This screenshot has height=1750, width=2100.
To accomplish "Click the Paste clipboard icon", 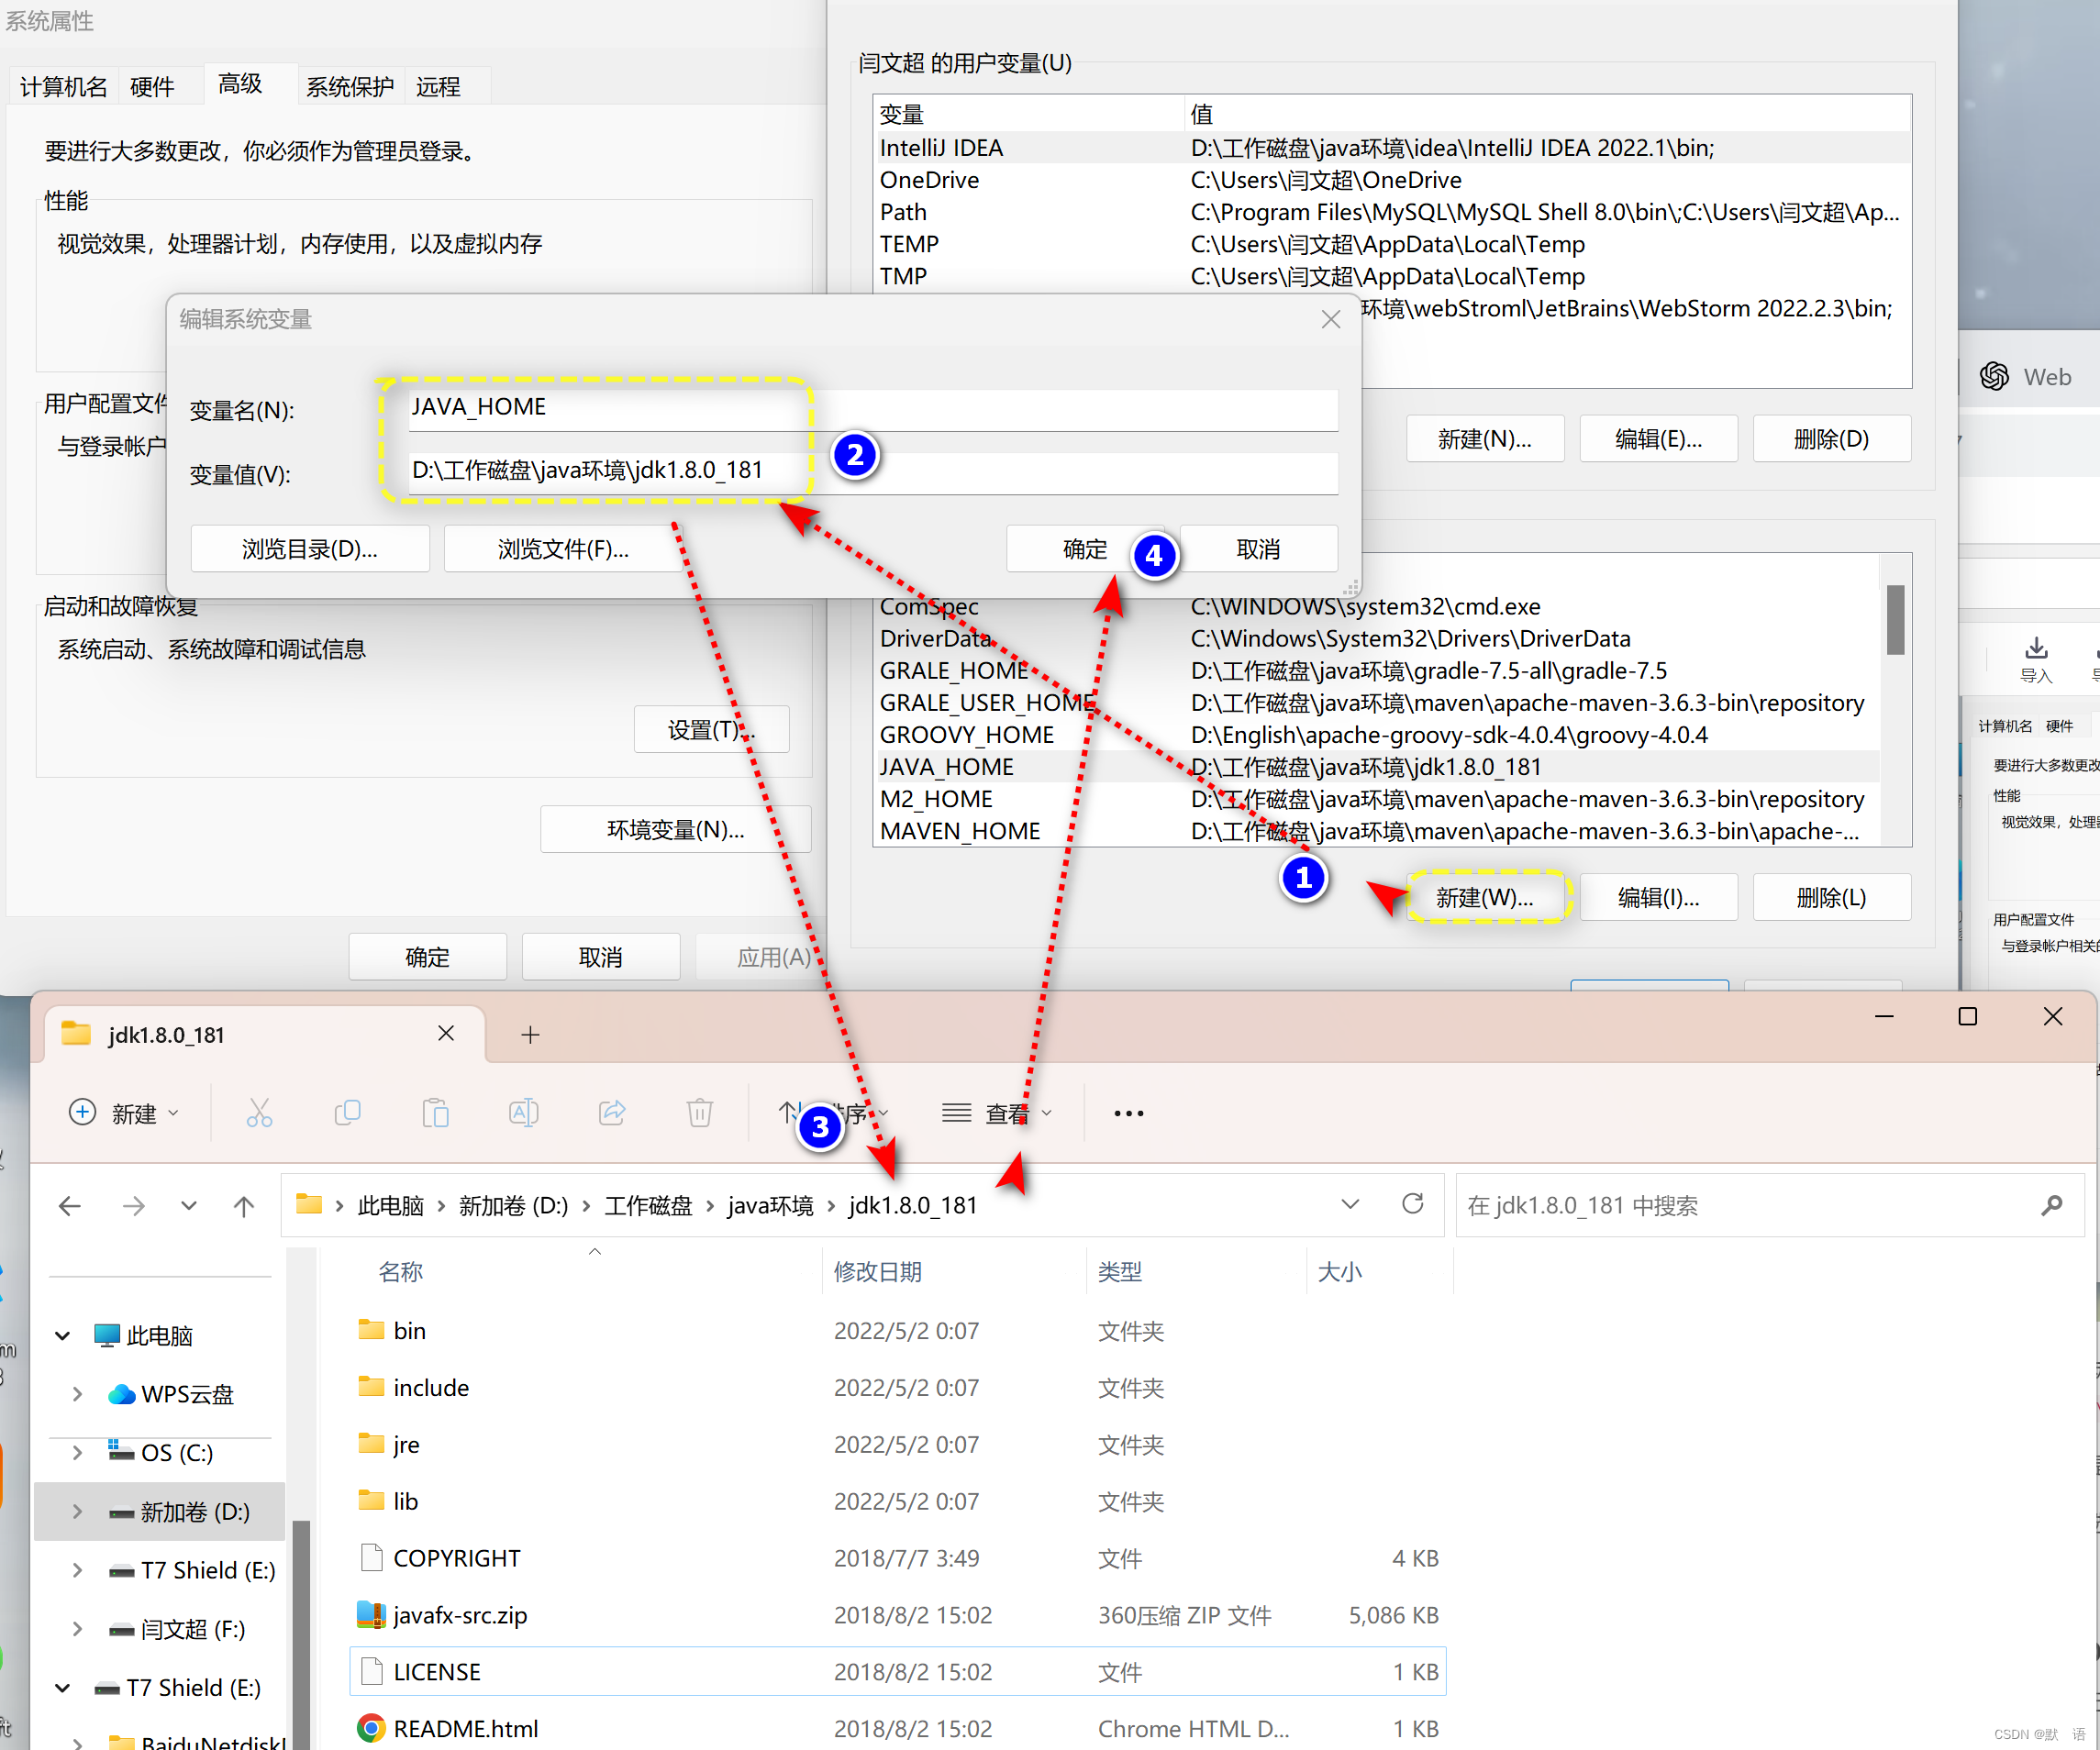I will pyautogui.click(x=435, y=1113).
